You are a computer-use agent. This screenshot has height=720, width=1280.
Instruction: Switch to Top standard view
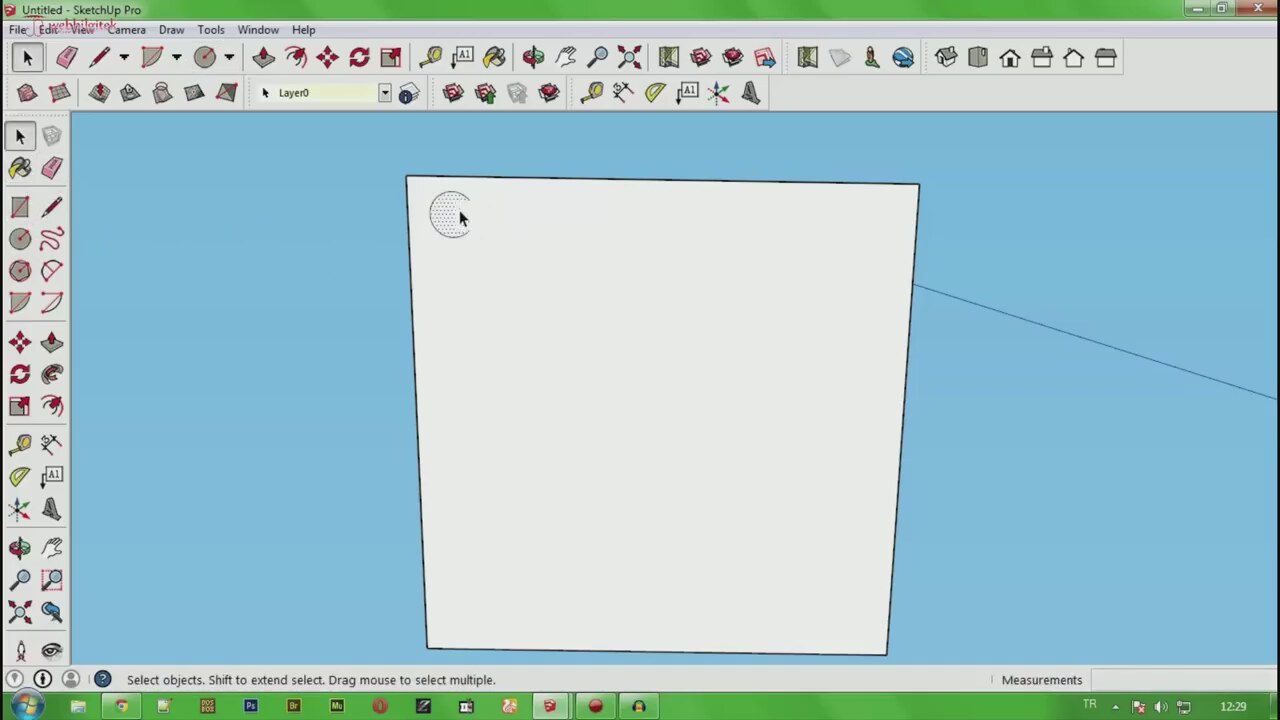pos(978,58)
